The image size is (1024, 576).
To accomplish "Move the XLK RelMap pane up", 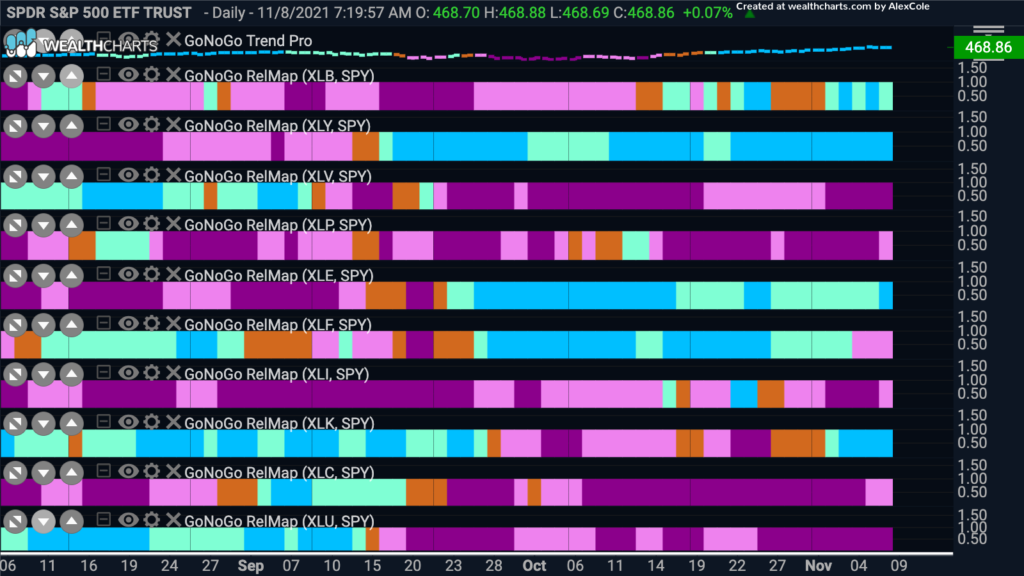I will click(x=71, y=424).
